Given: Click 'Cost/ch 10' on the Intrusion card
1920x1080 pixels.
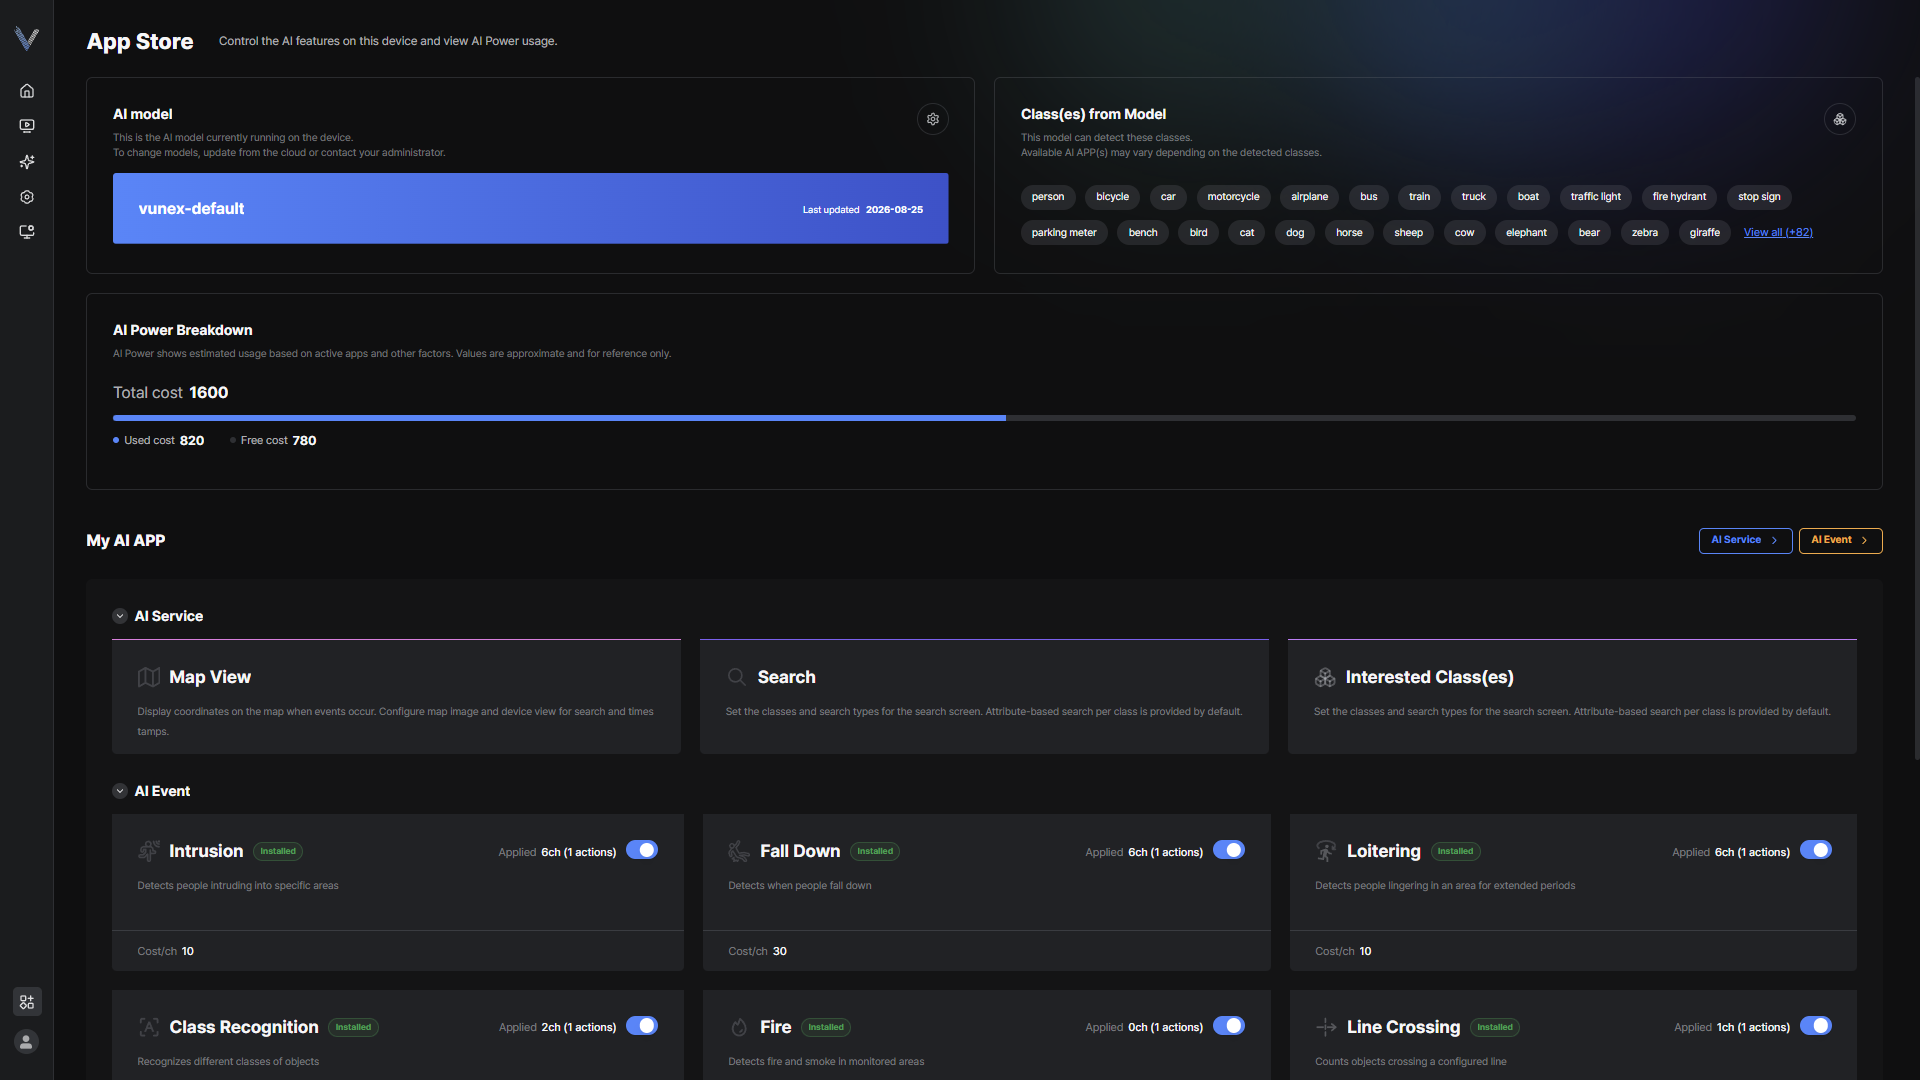Looking at the screenshot, I should tap(165, 952).
